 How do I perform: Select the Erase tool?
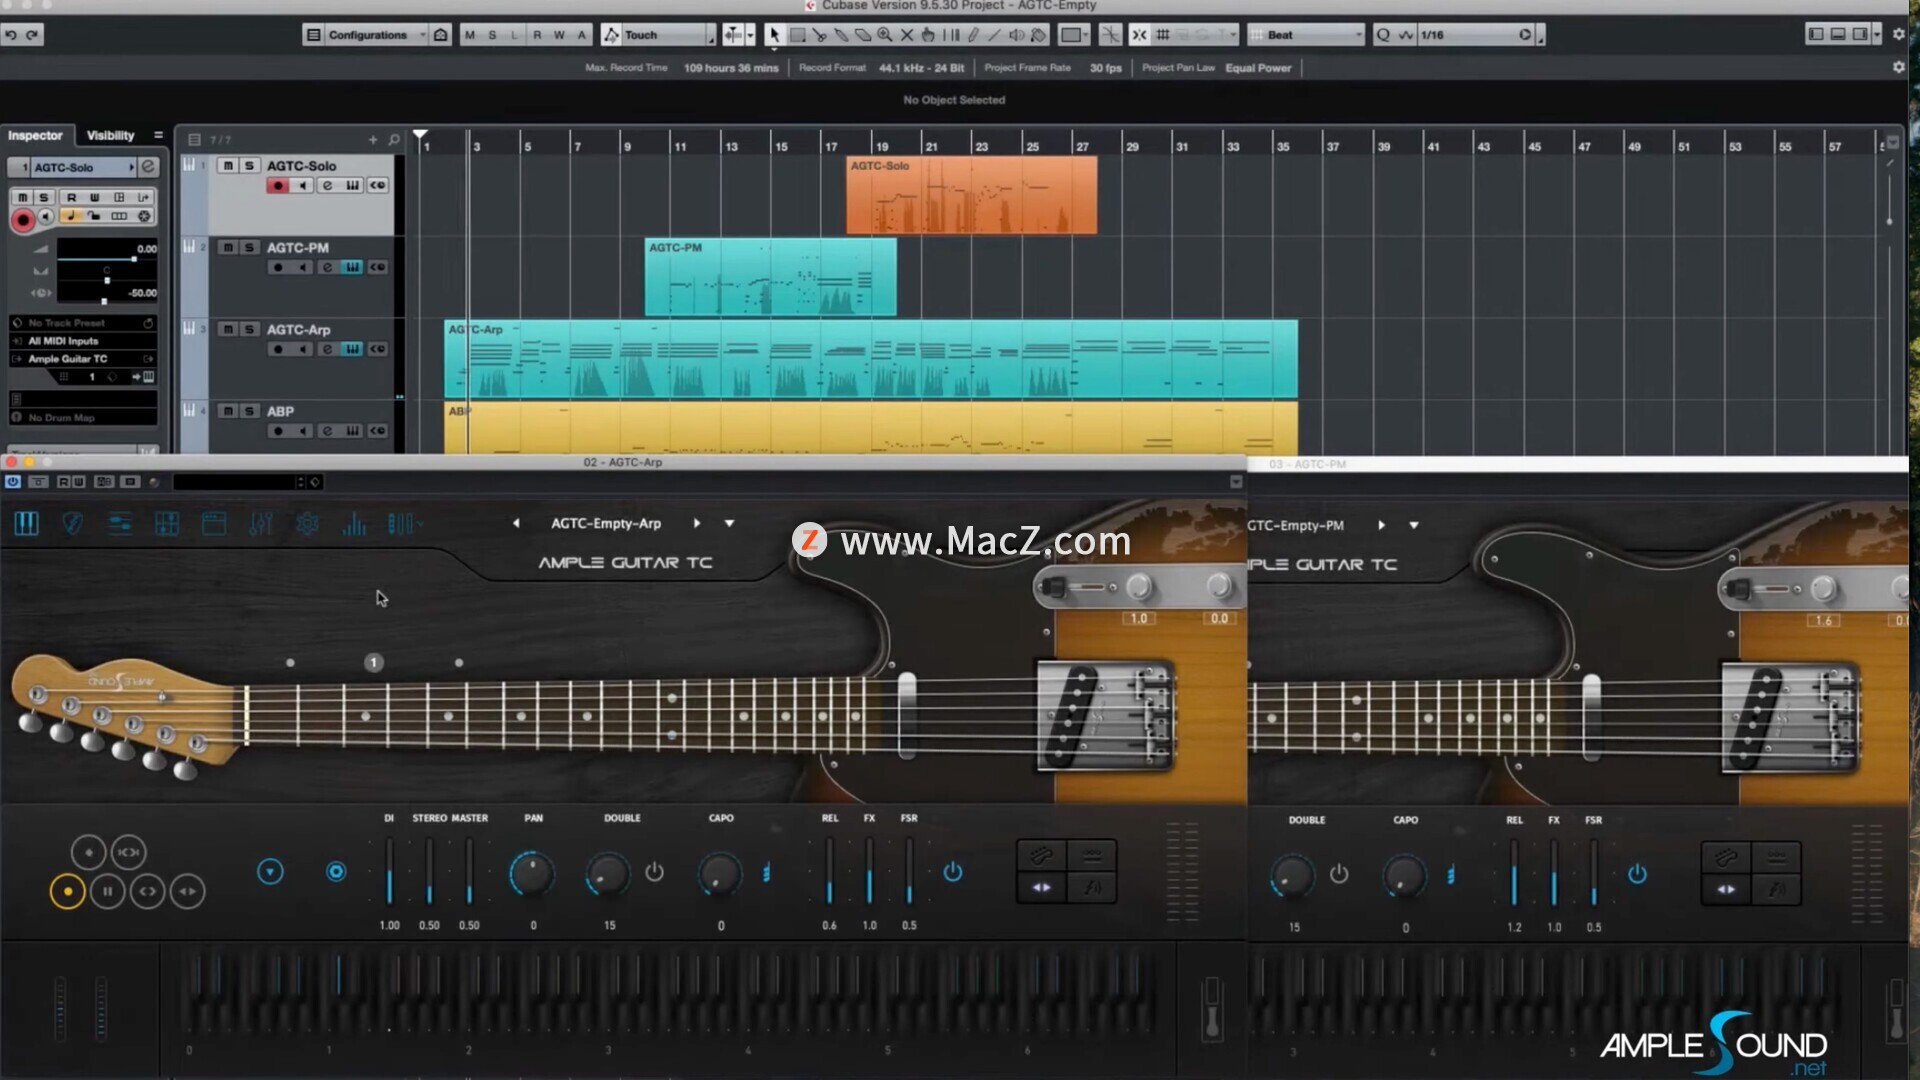click(x=863, y=35)
